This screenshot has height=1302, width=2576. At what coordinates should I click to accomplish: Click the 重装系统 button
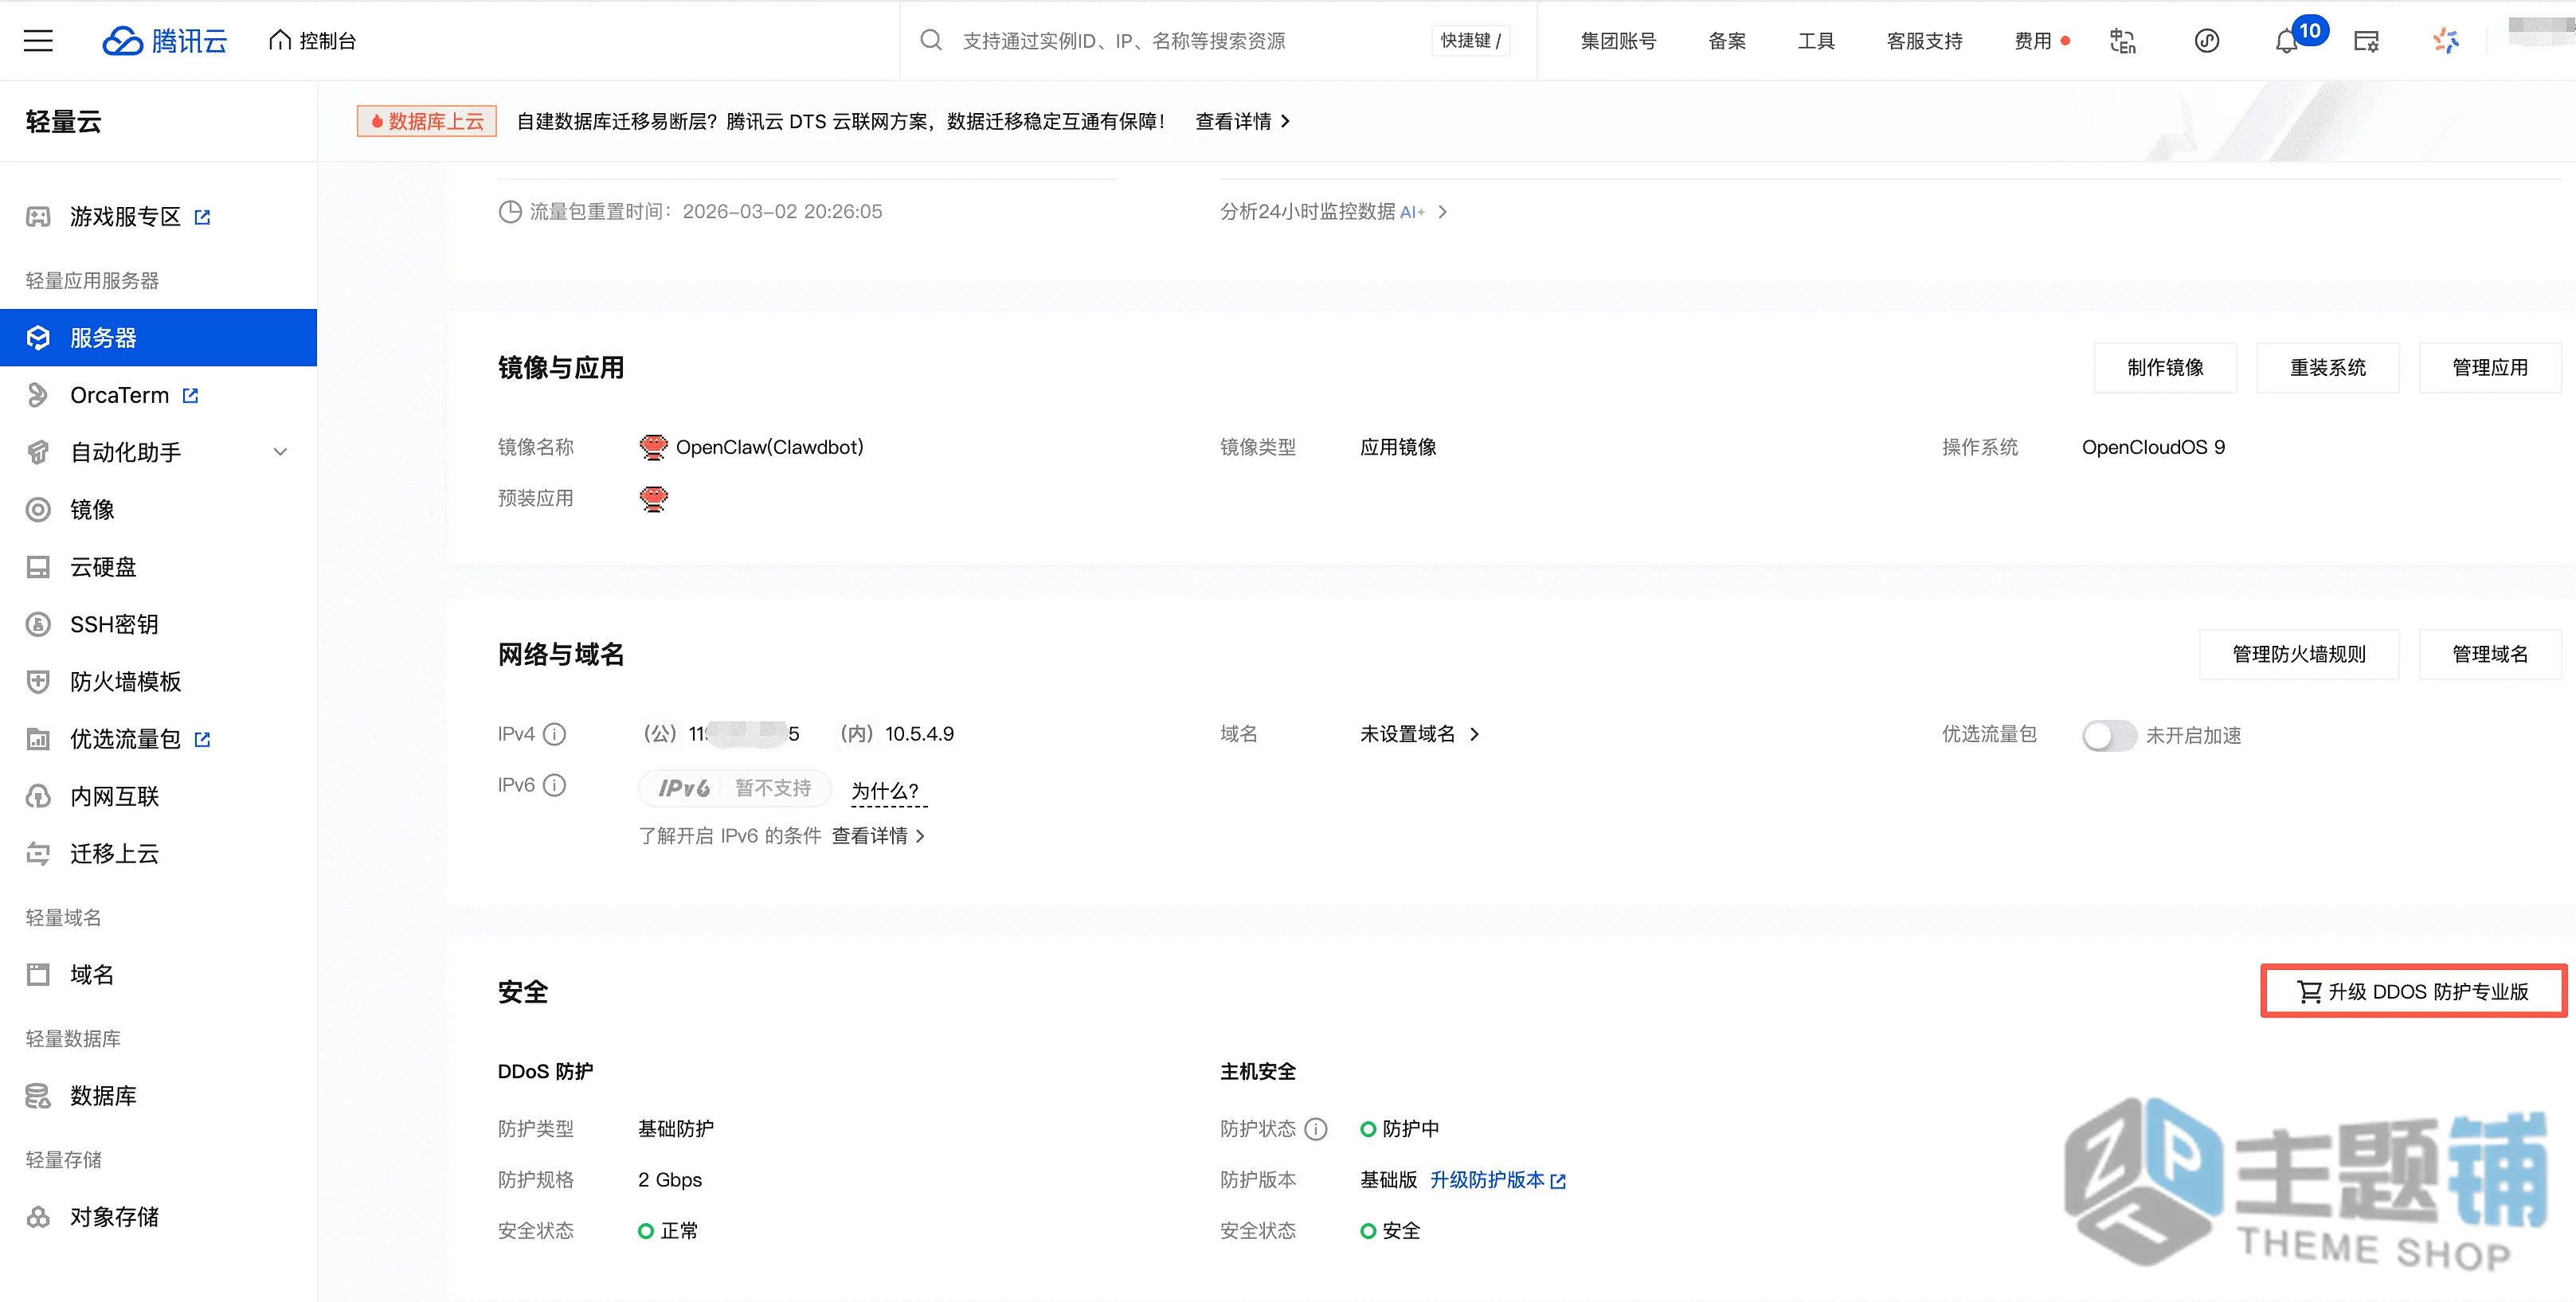pos(2327,367)
